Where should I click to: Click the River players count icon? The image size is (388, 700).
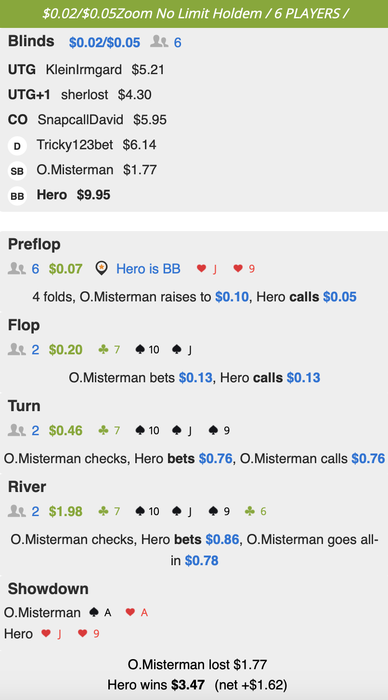click(17, 511)
